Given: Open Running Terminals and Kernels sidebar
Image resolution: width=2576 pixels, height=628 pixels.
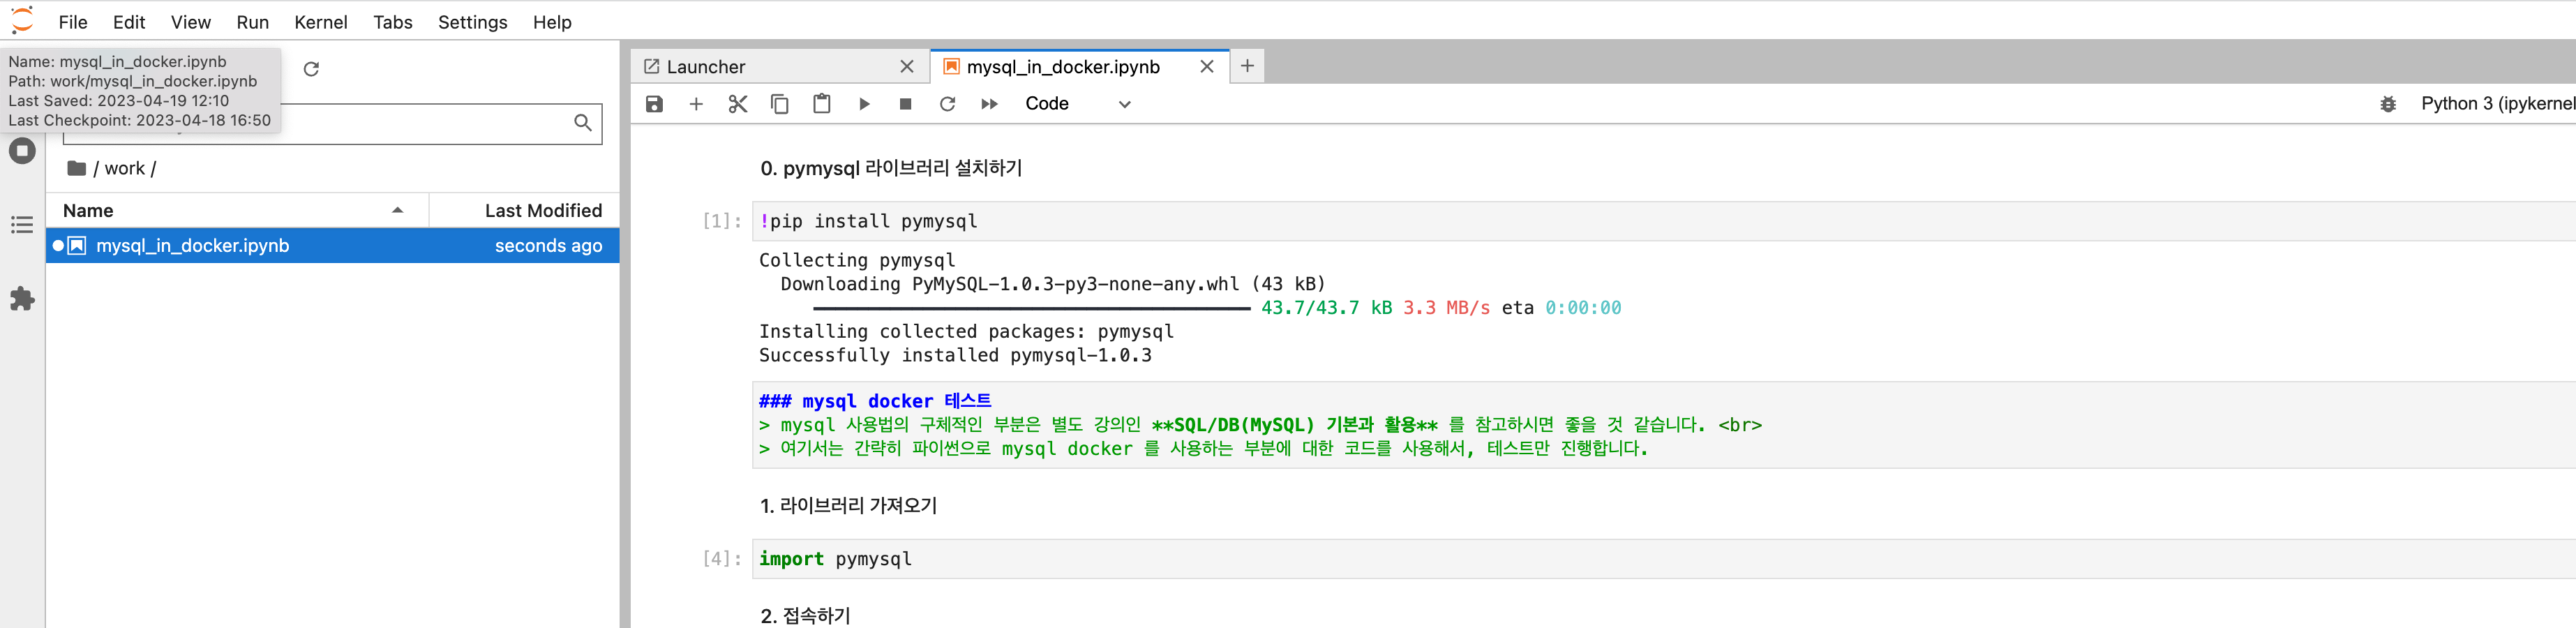Looking at the screenshot, I should tap(22, 151).
